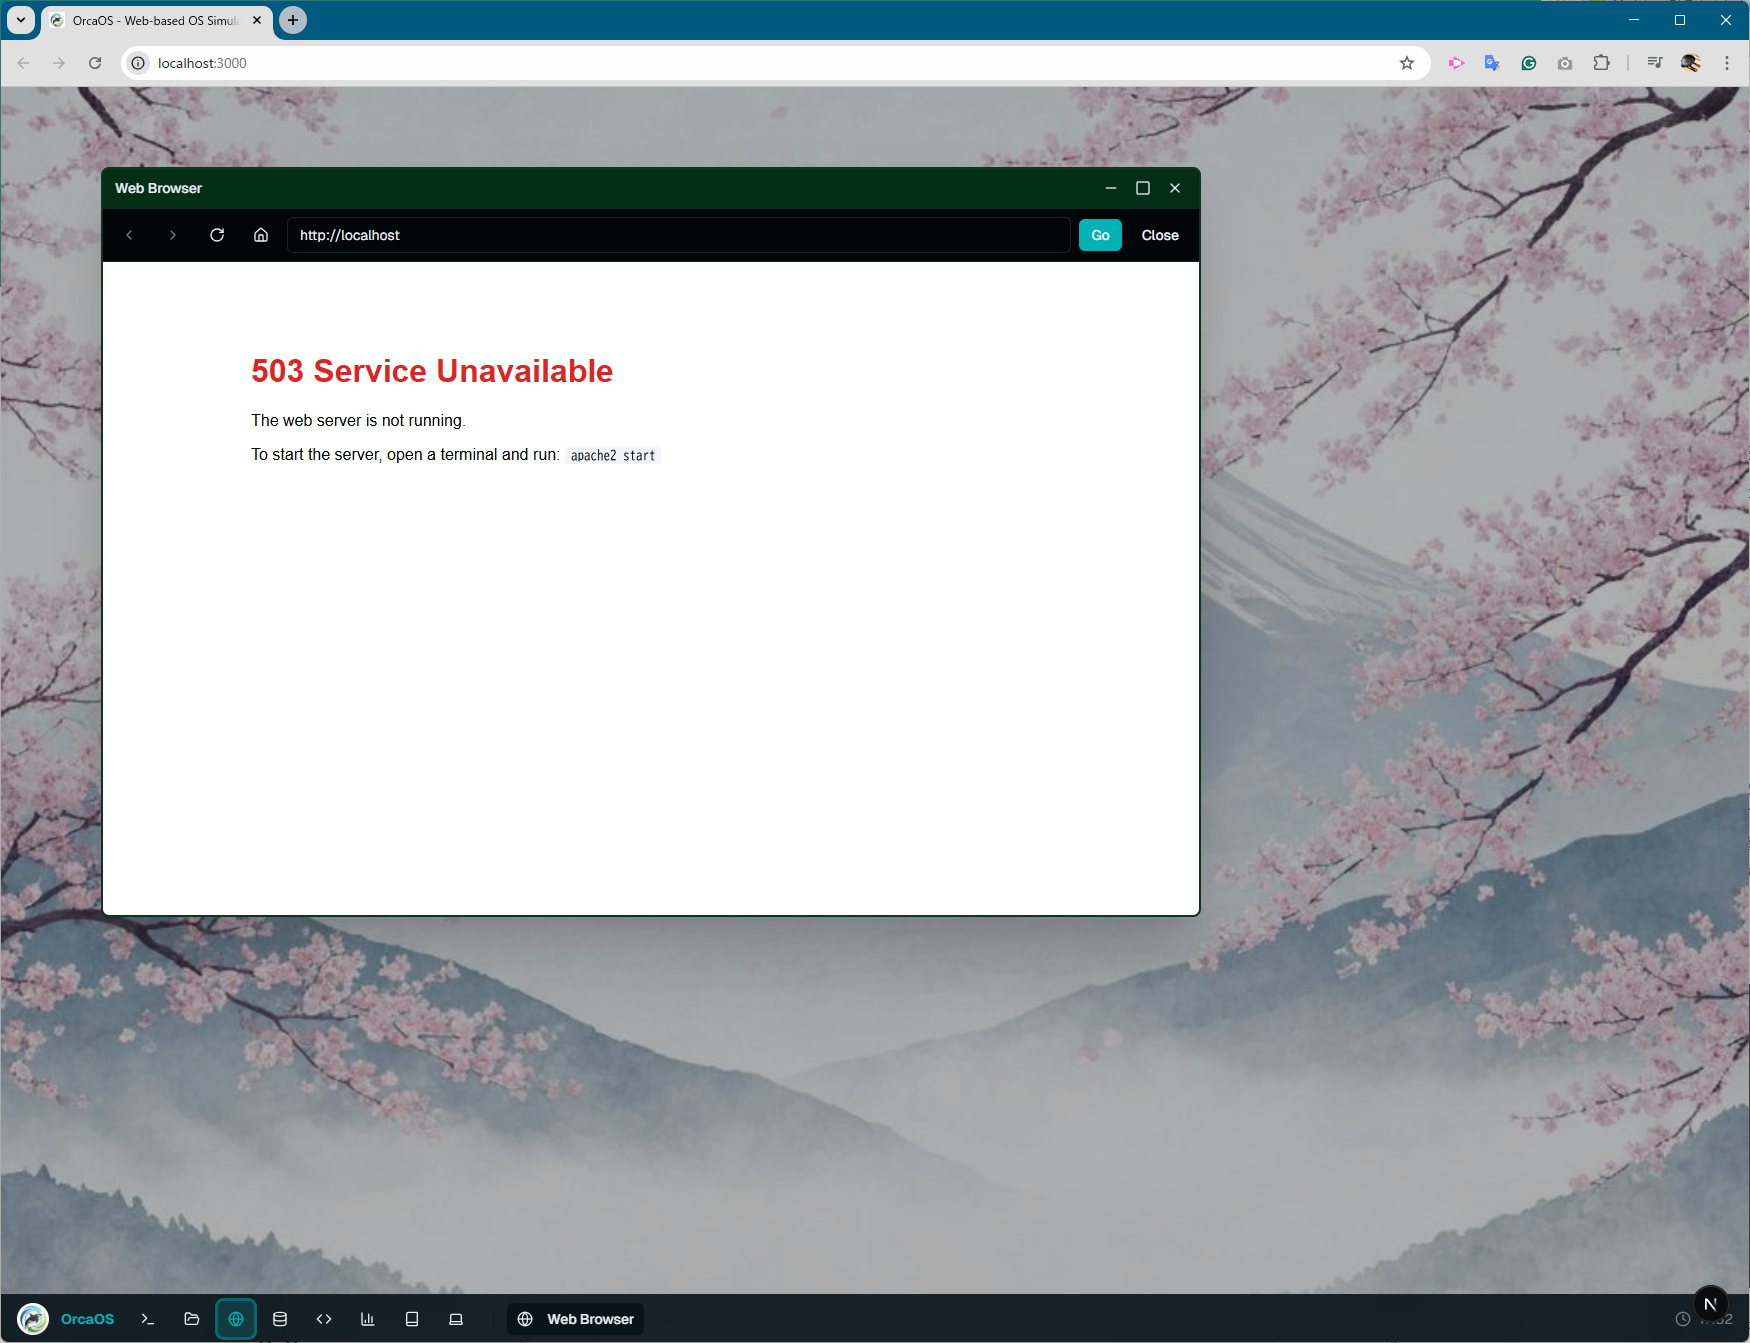Open the tab search chevron dropdown
The width and height of the screenshot is (1750, 1343).
click(x=20, y=20)
